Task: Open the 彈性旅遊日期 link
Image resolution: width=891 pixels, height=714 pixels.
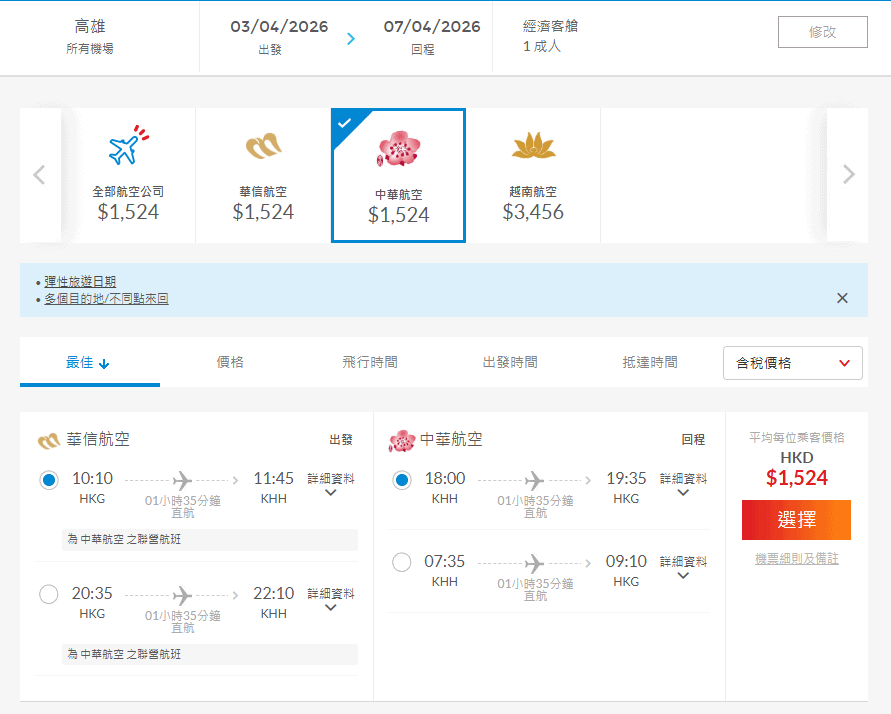Action: (x=80, y=282)
